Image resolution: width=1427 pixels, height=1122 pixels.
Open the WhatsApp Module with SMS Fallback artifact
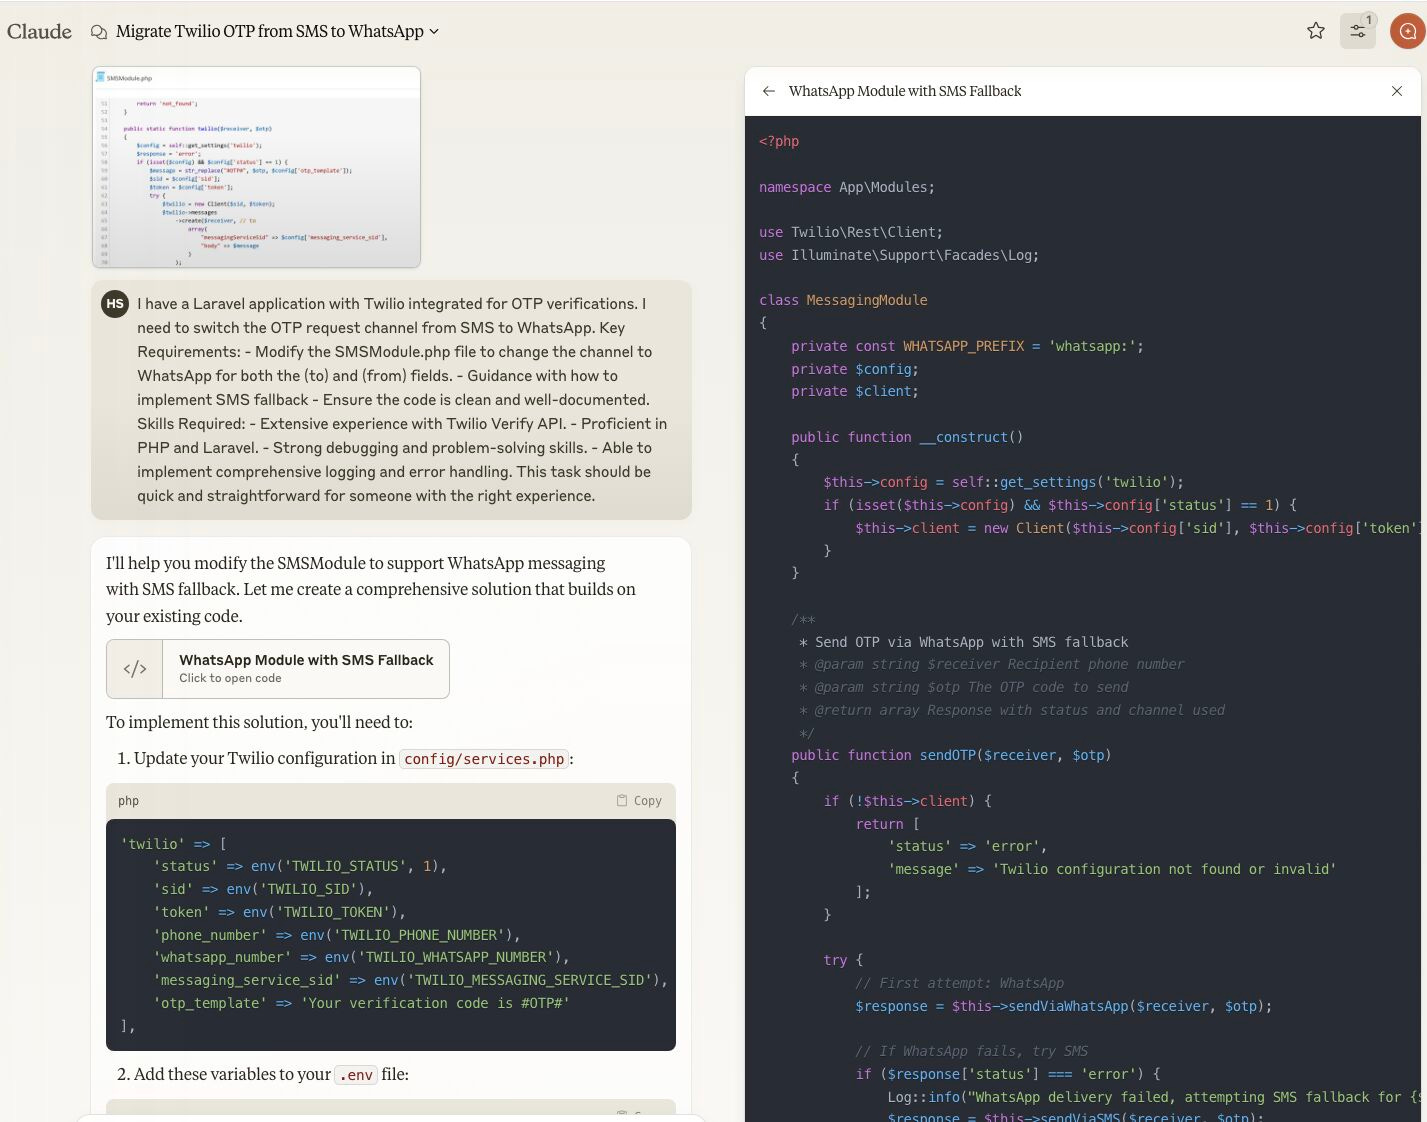click(278, 669)
